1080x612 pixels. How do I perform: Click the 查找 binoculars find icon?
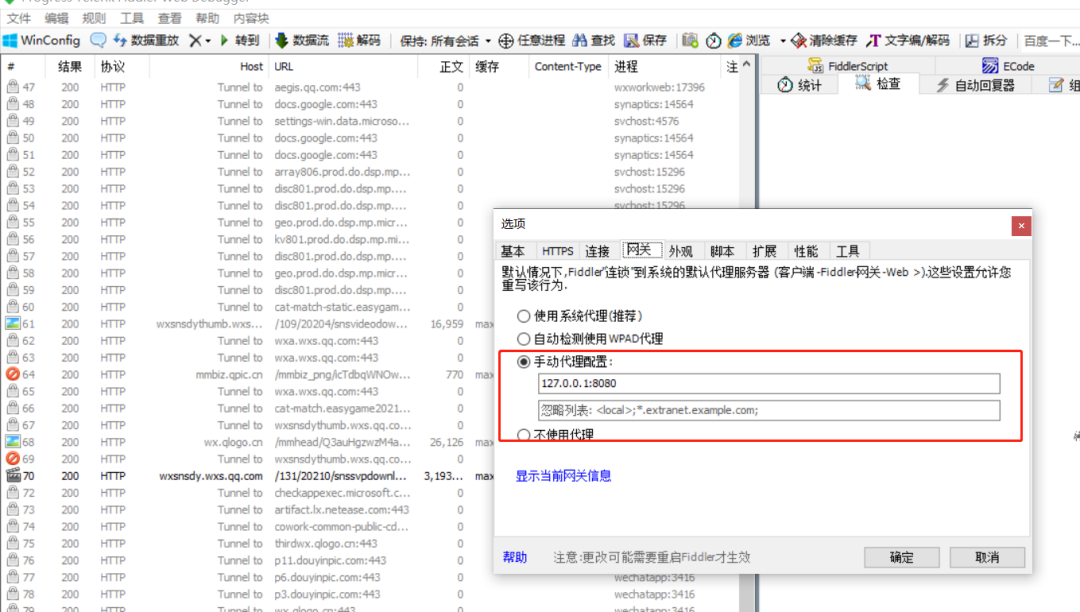coord(579,41)
